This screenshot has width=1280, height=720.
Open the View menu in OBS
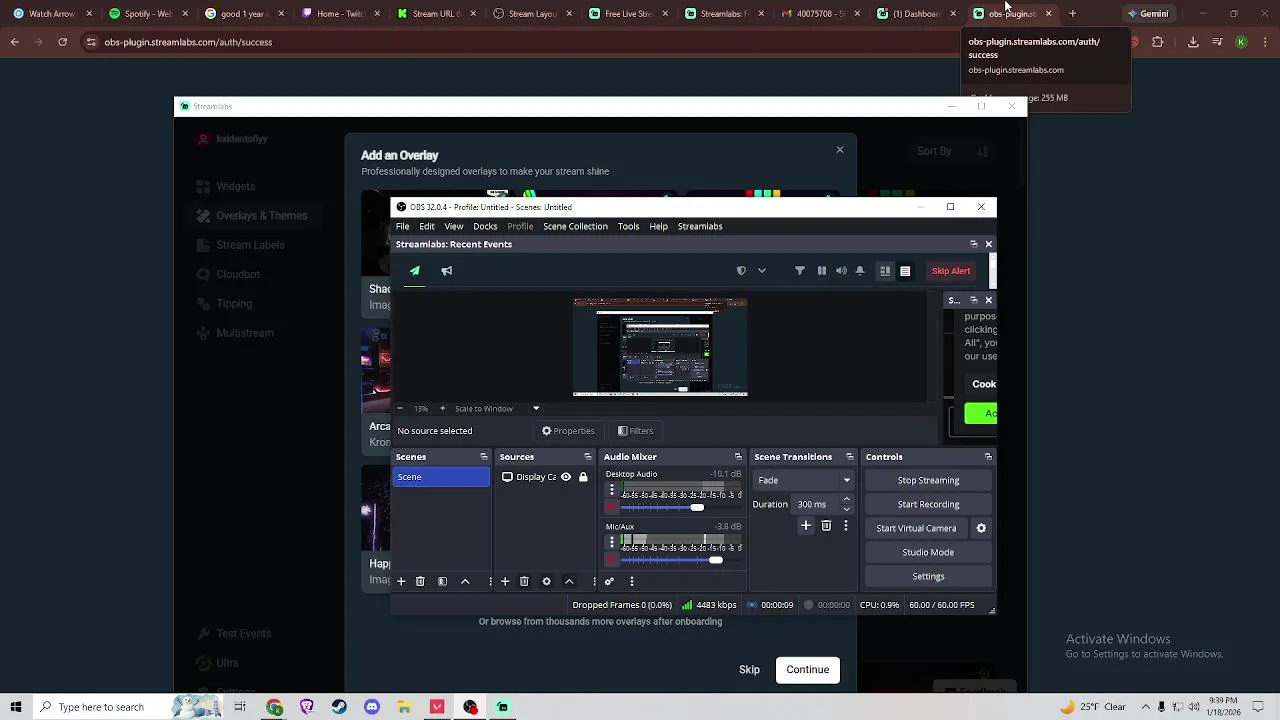[x=454, y=226]
